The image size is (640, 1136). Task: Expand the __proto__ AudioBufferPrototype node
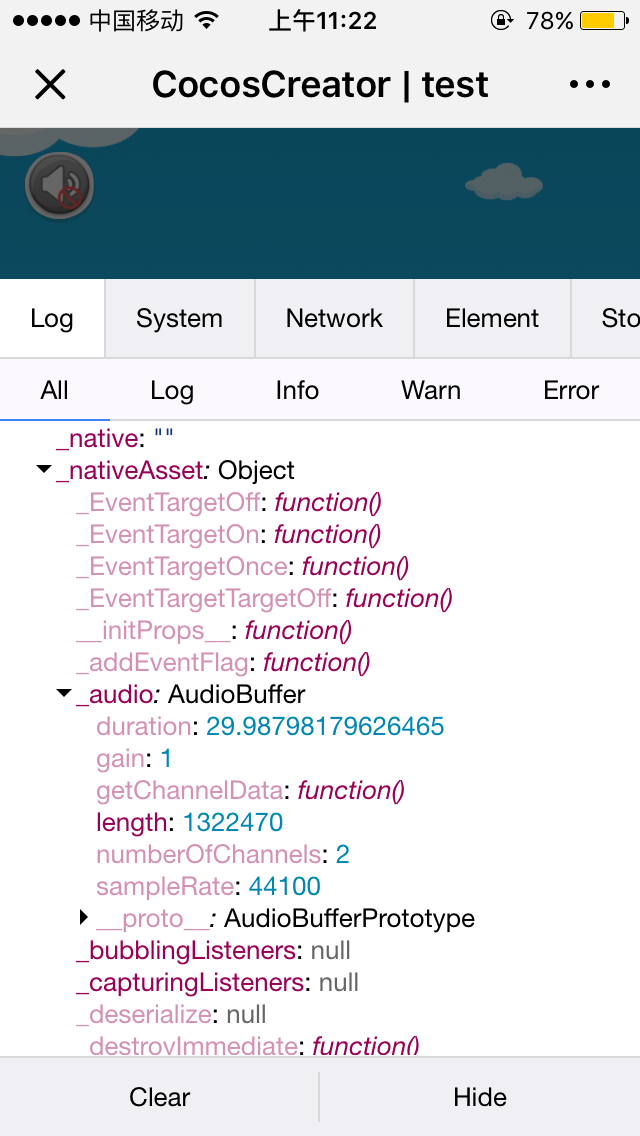[84, 917]
